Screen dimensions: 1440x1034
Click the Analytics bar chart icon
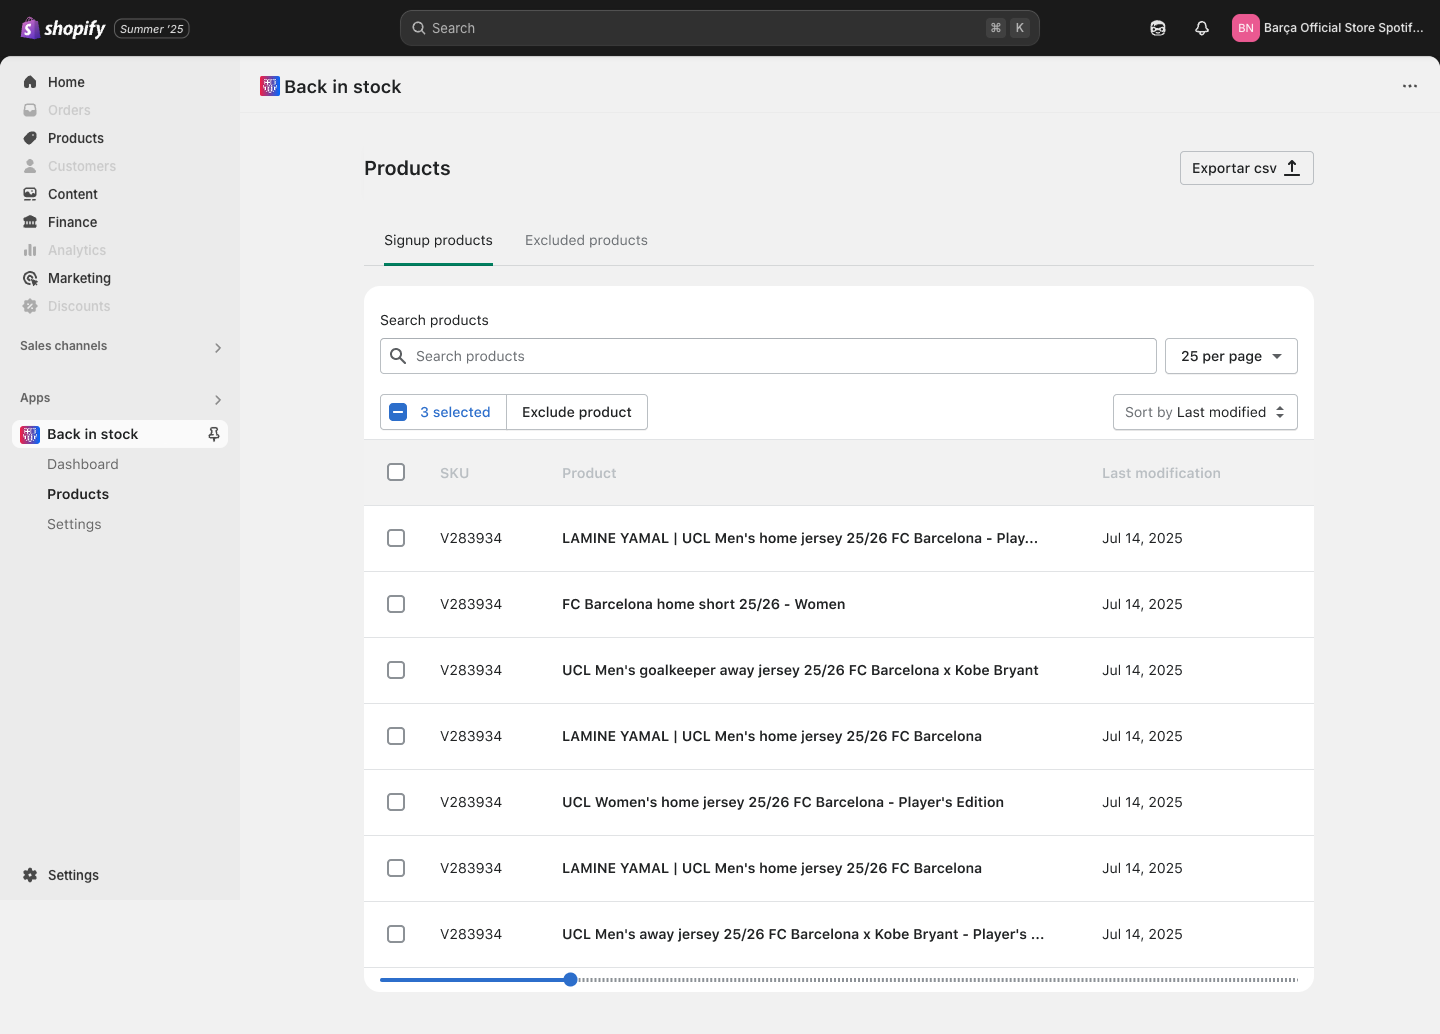tap(30, 250)
